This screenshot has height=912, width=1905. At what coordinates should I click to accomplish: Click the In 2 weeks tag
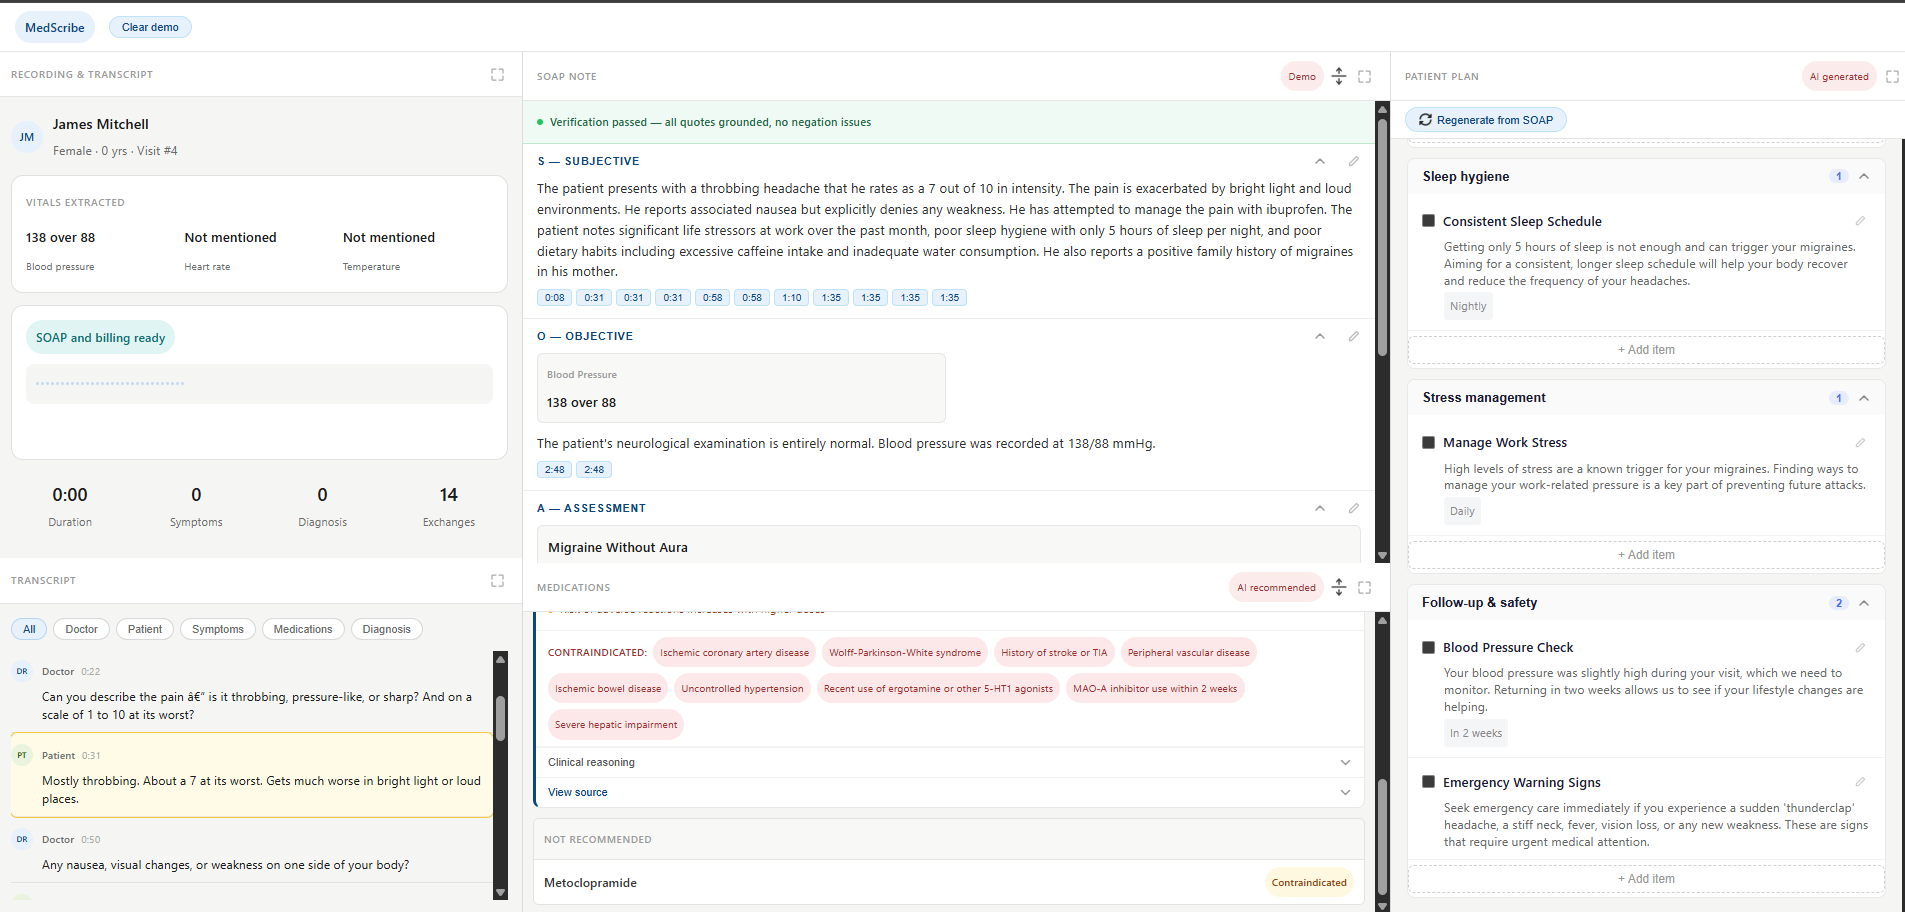[x=1476, y=734]
